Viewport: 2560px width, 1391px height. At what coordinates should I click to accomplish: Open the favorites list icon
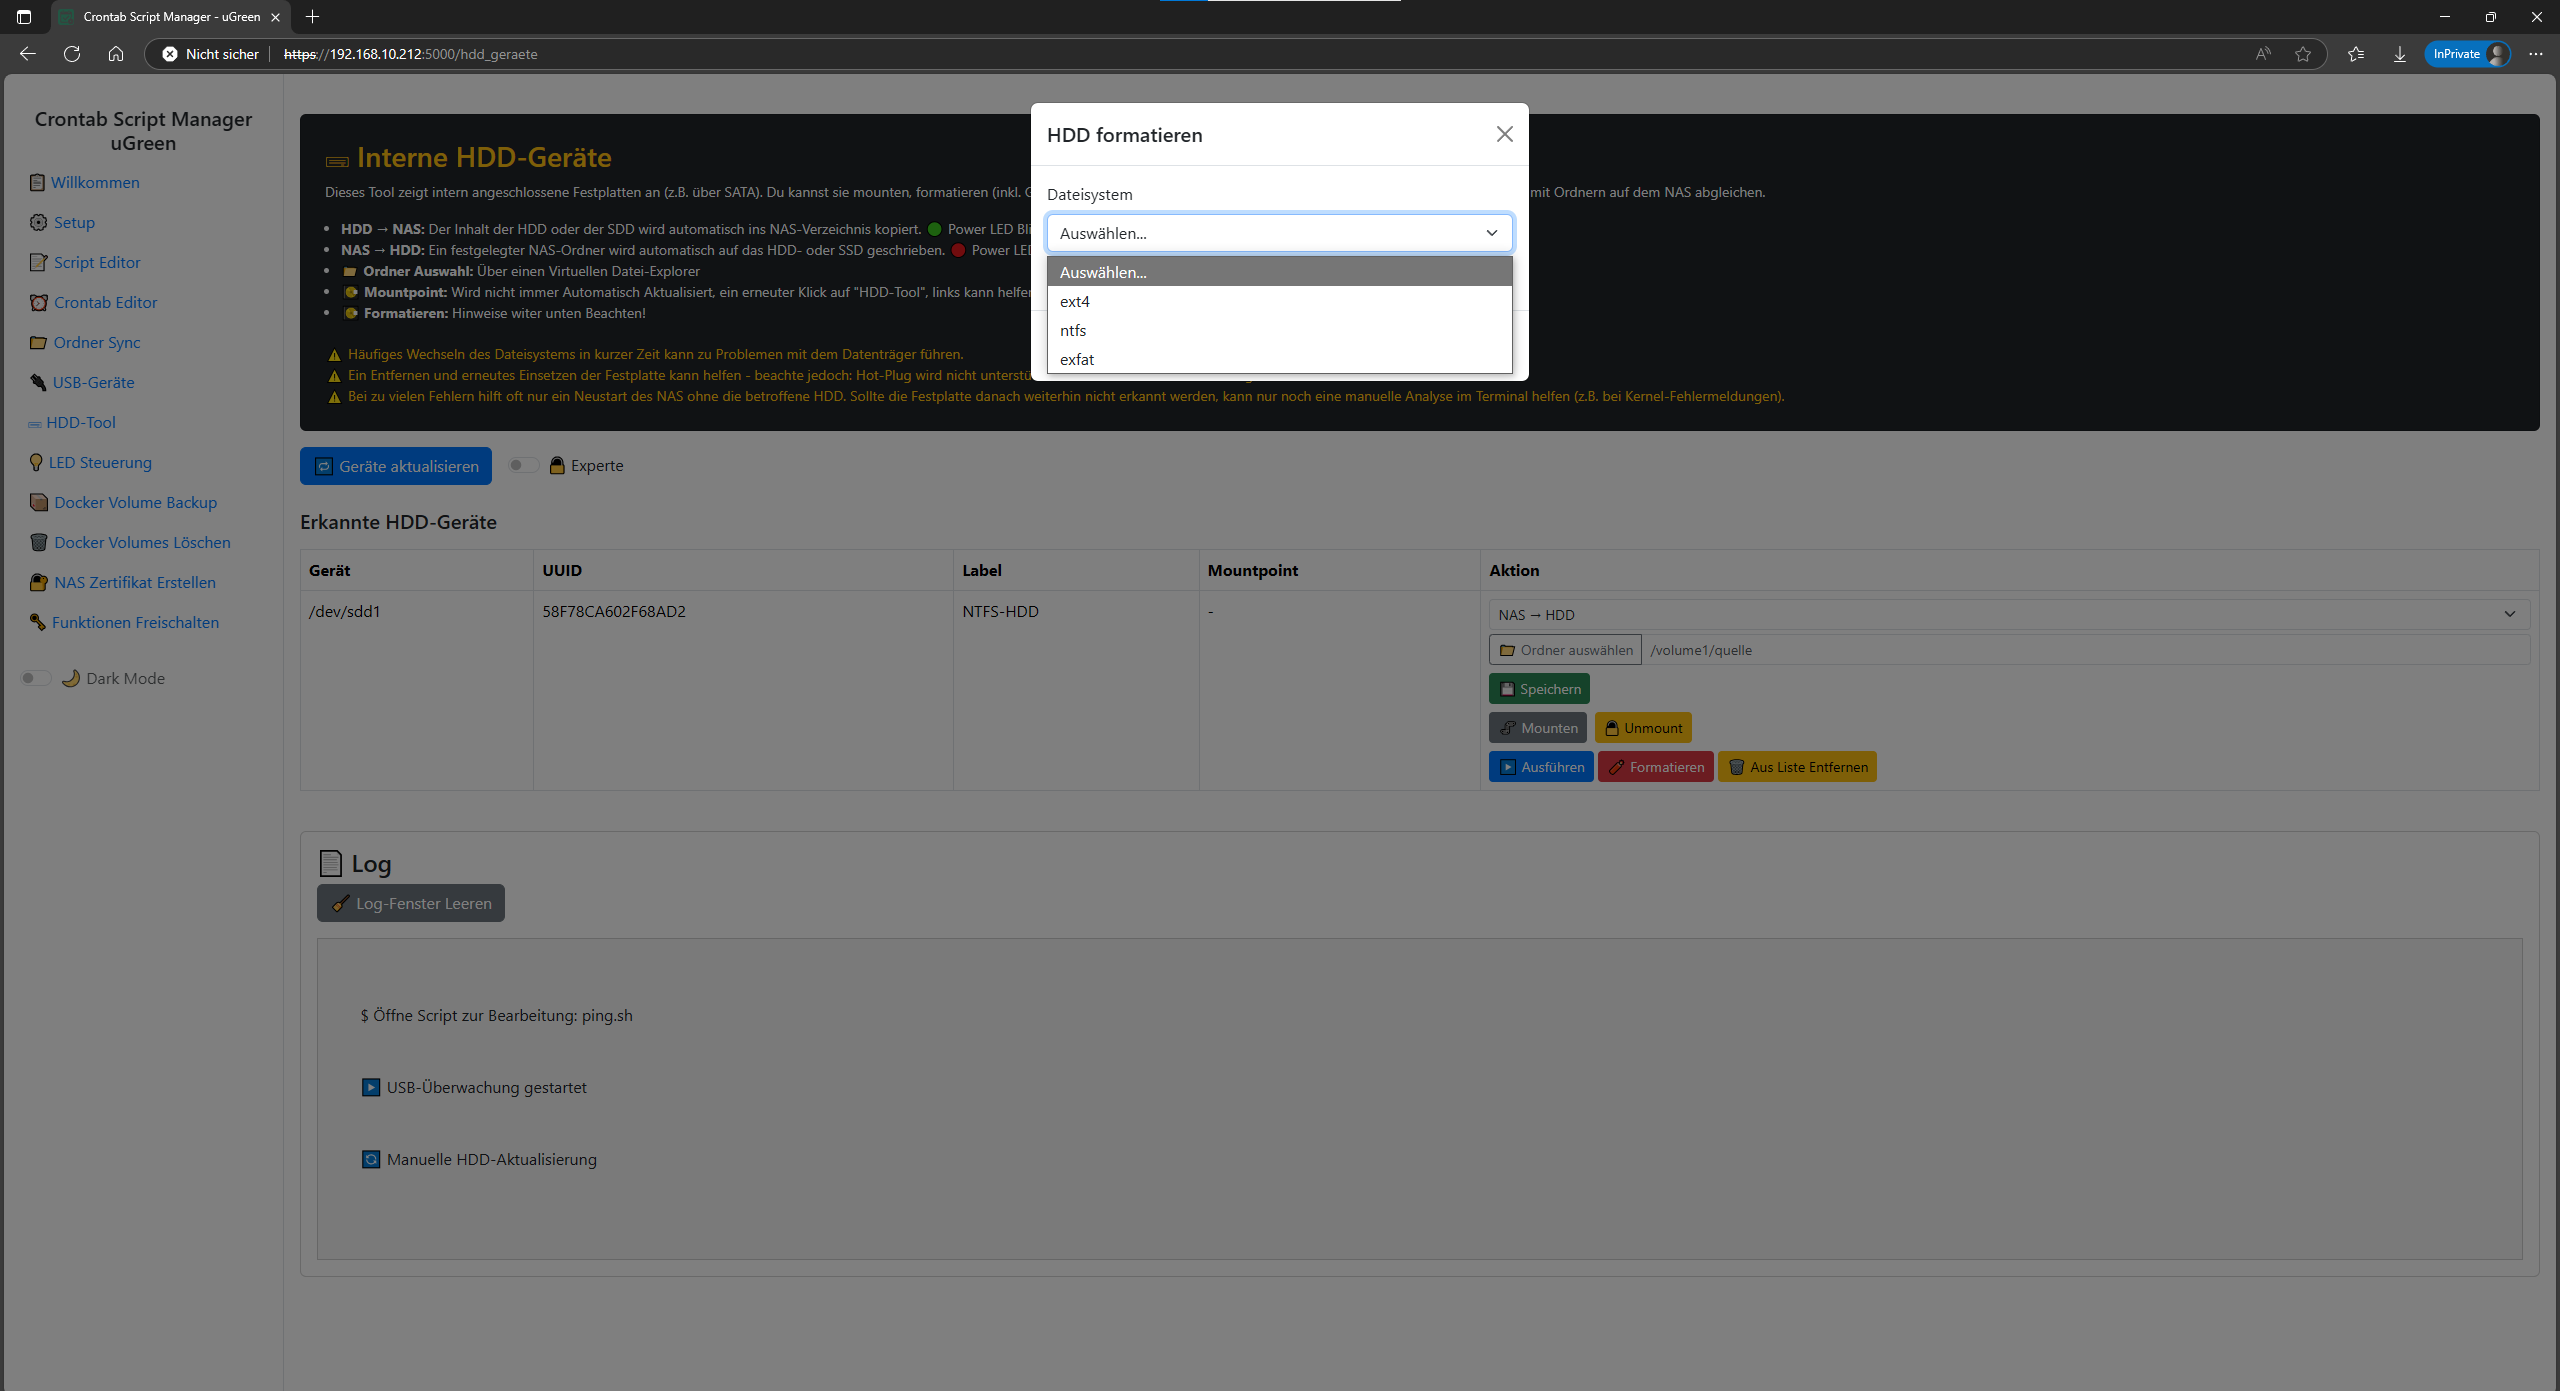point(2356,54)
